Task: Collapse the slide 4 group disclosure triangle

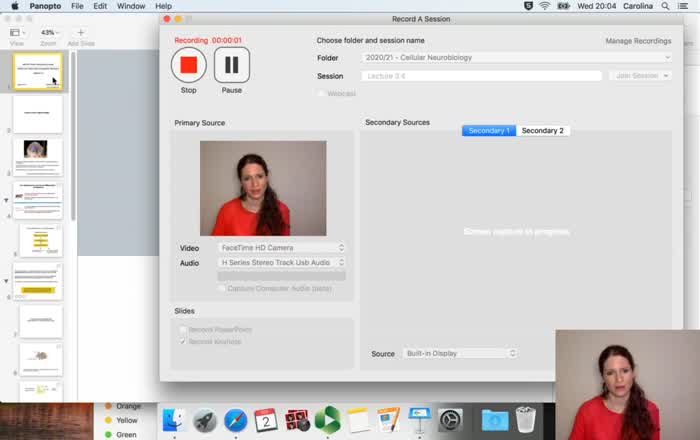Action: 6,200
